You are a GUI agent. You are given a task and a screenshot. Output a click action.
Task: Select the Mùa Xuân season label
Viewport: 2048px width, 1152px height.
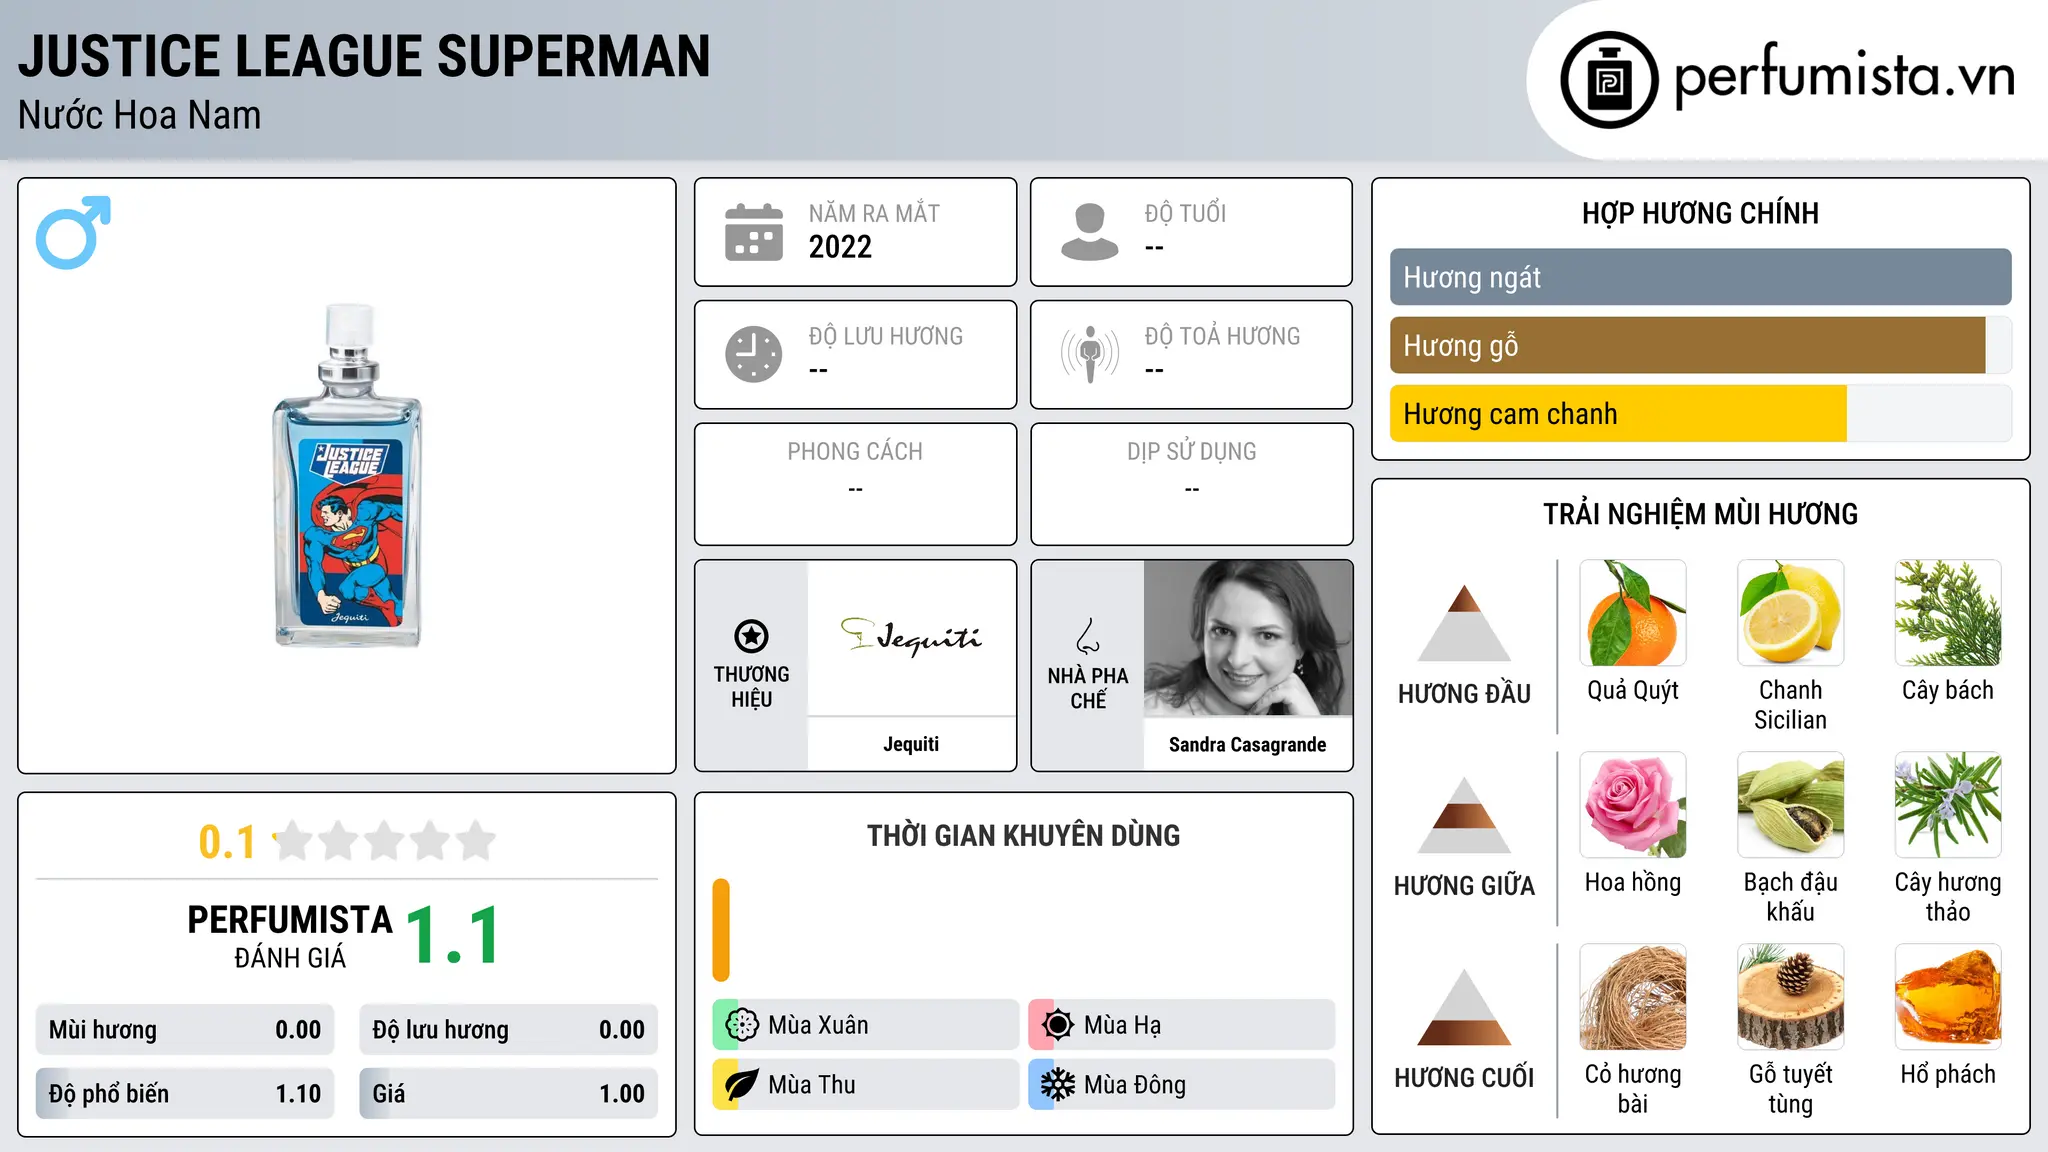click(818, 1025)
